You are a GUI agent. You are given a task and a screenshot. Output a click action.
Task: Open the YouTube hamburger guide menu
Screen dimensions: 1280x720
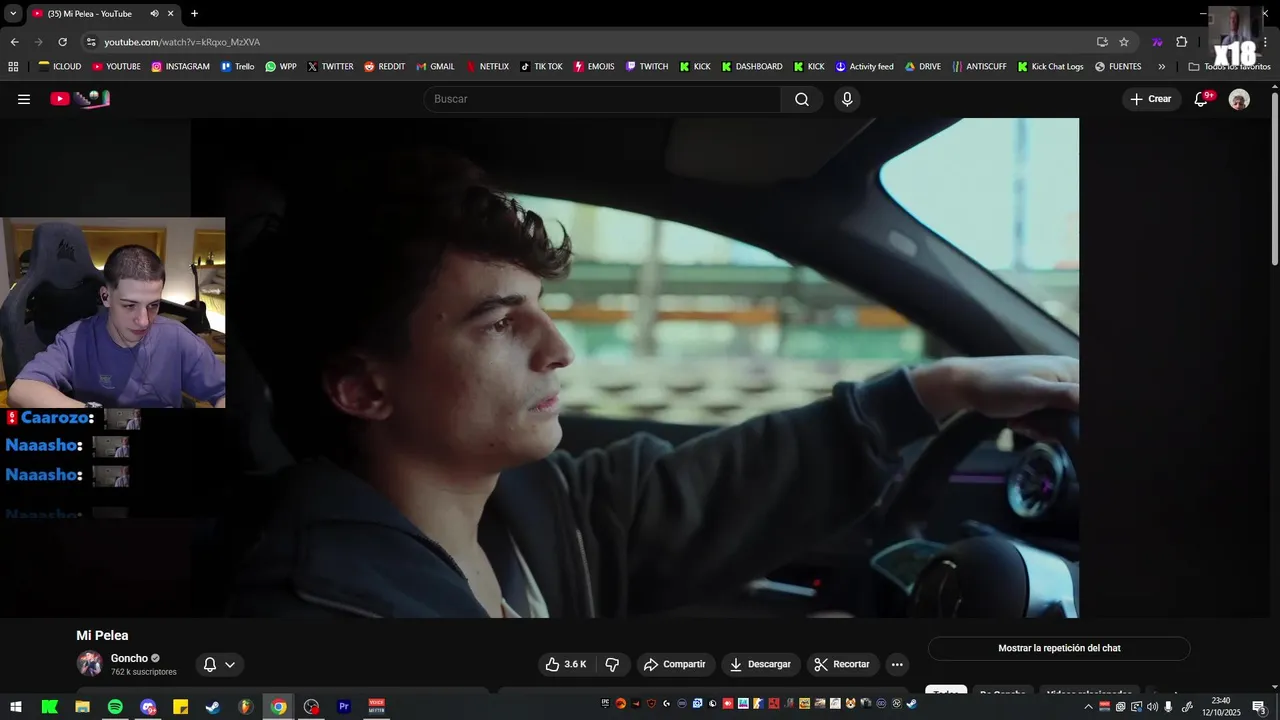pyautogui.click(x=24, y=99)
